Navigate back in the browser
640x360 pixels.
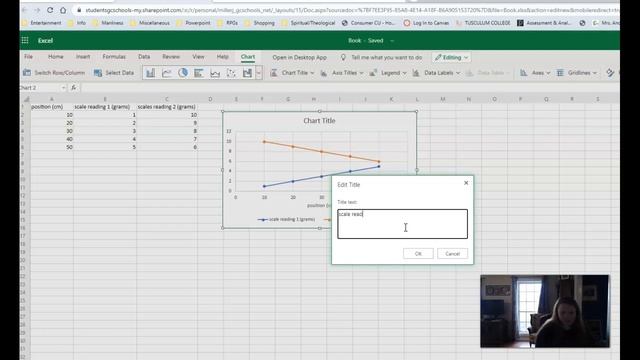24,10
